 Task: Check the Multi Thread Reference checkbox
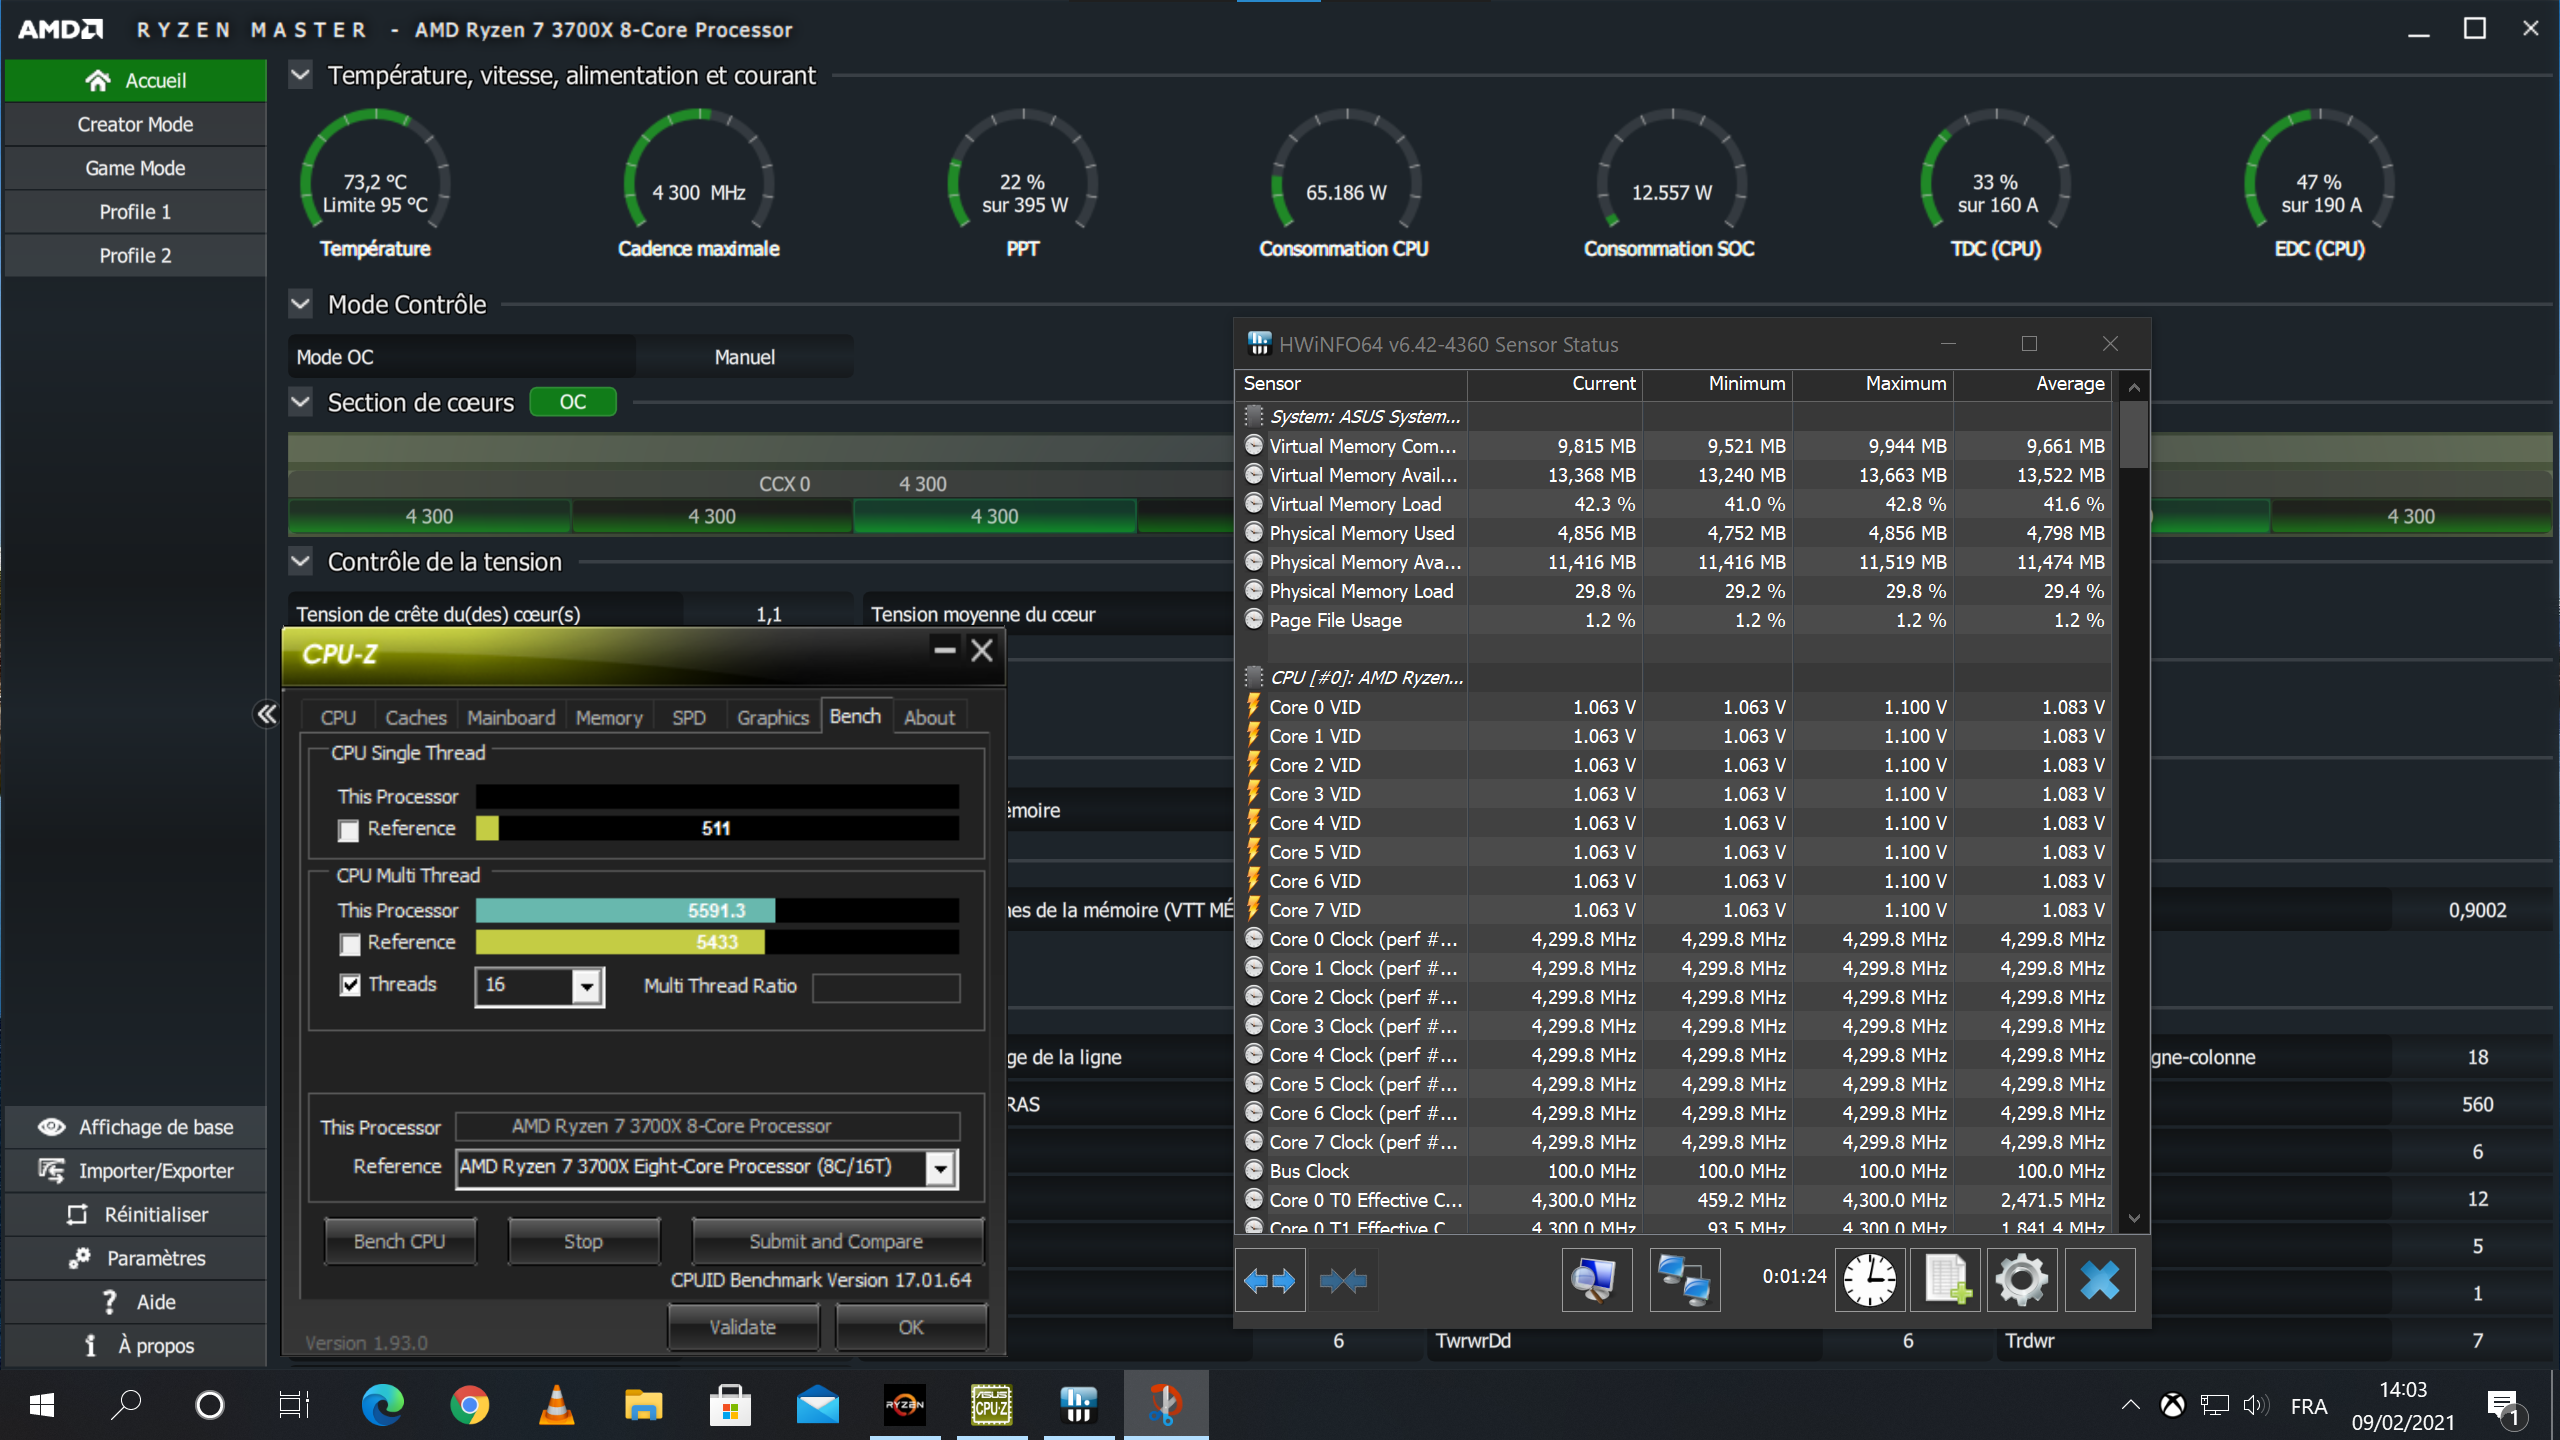pyautogui.click(x=349, y=943)
